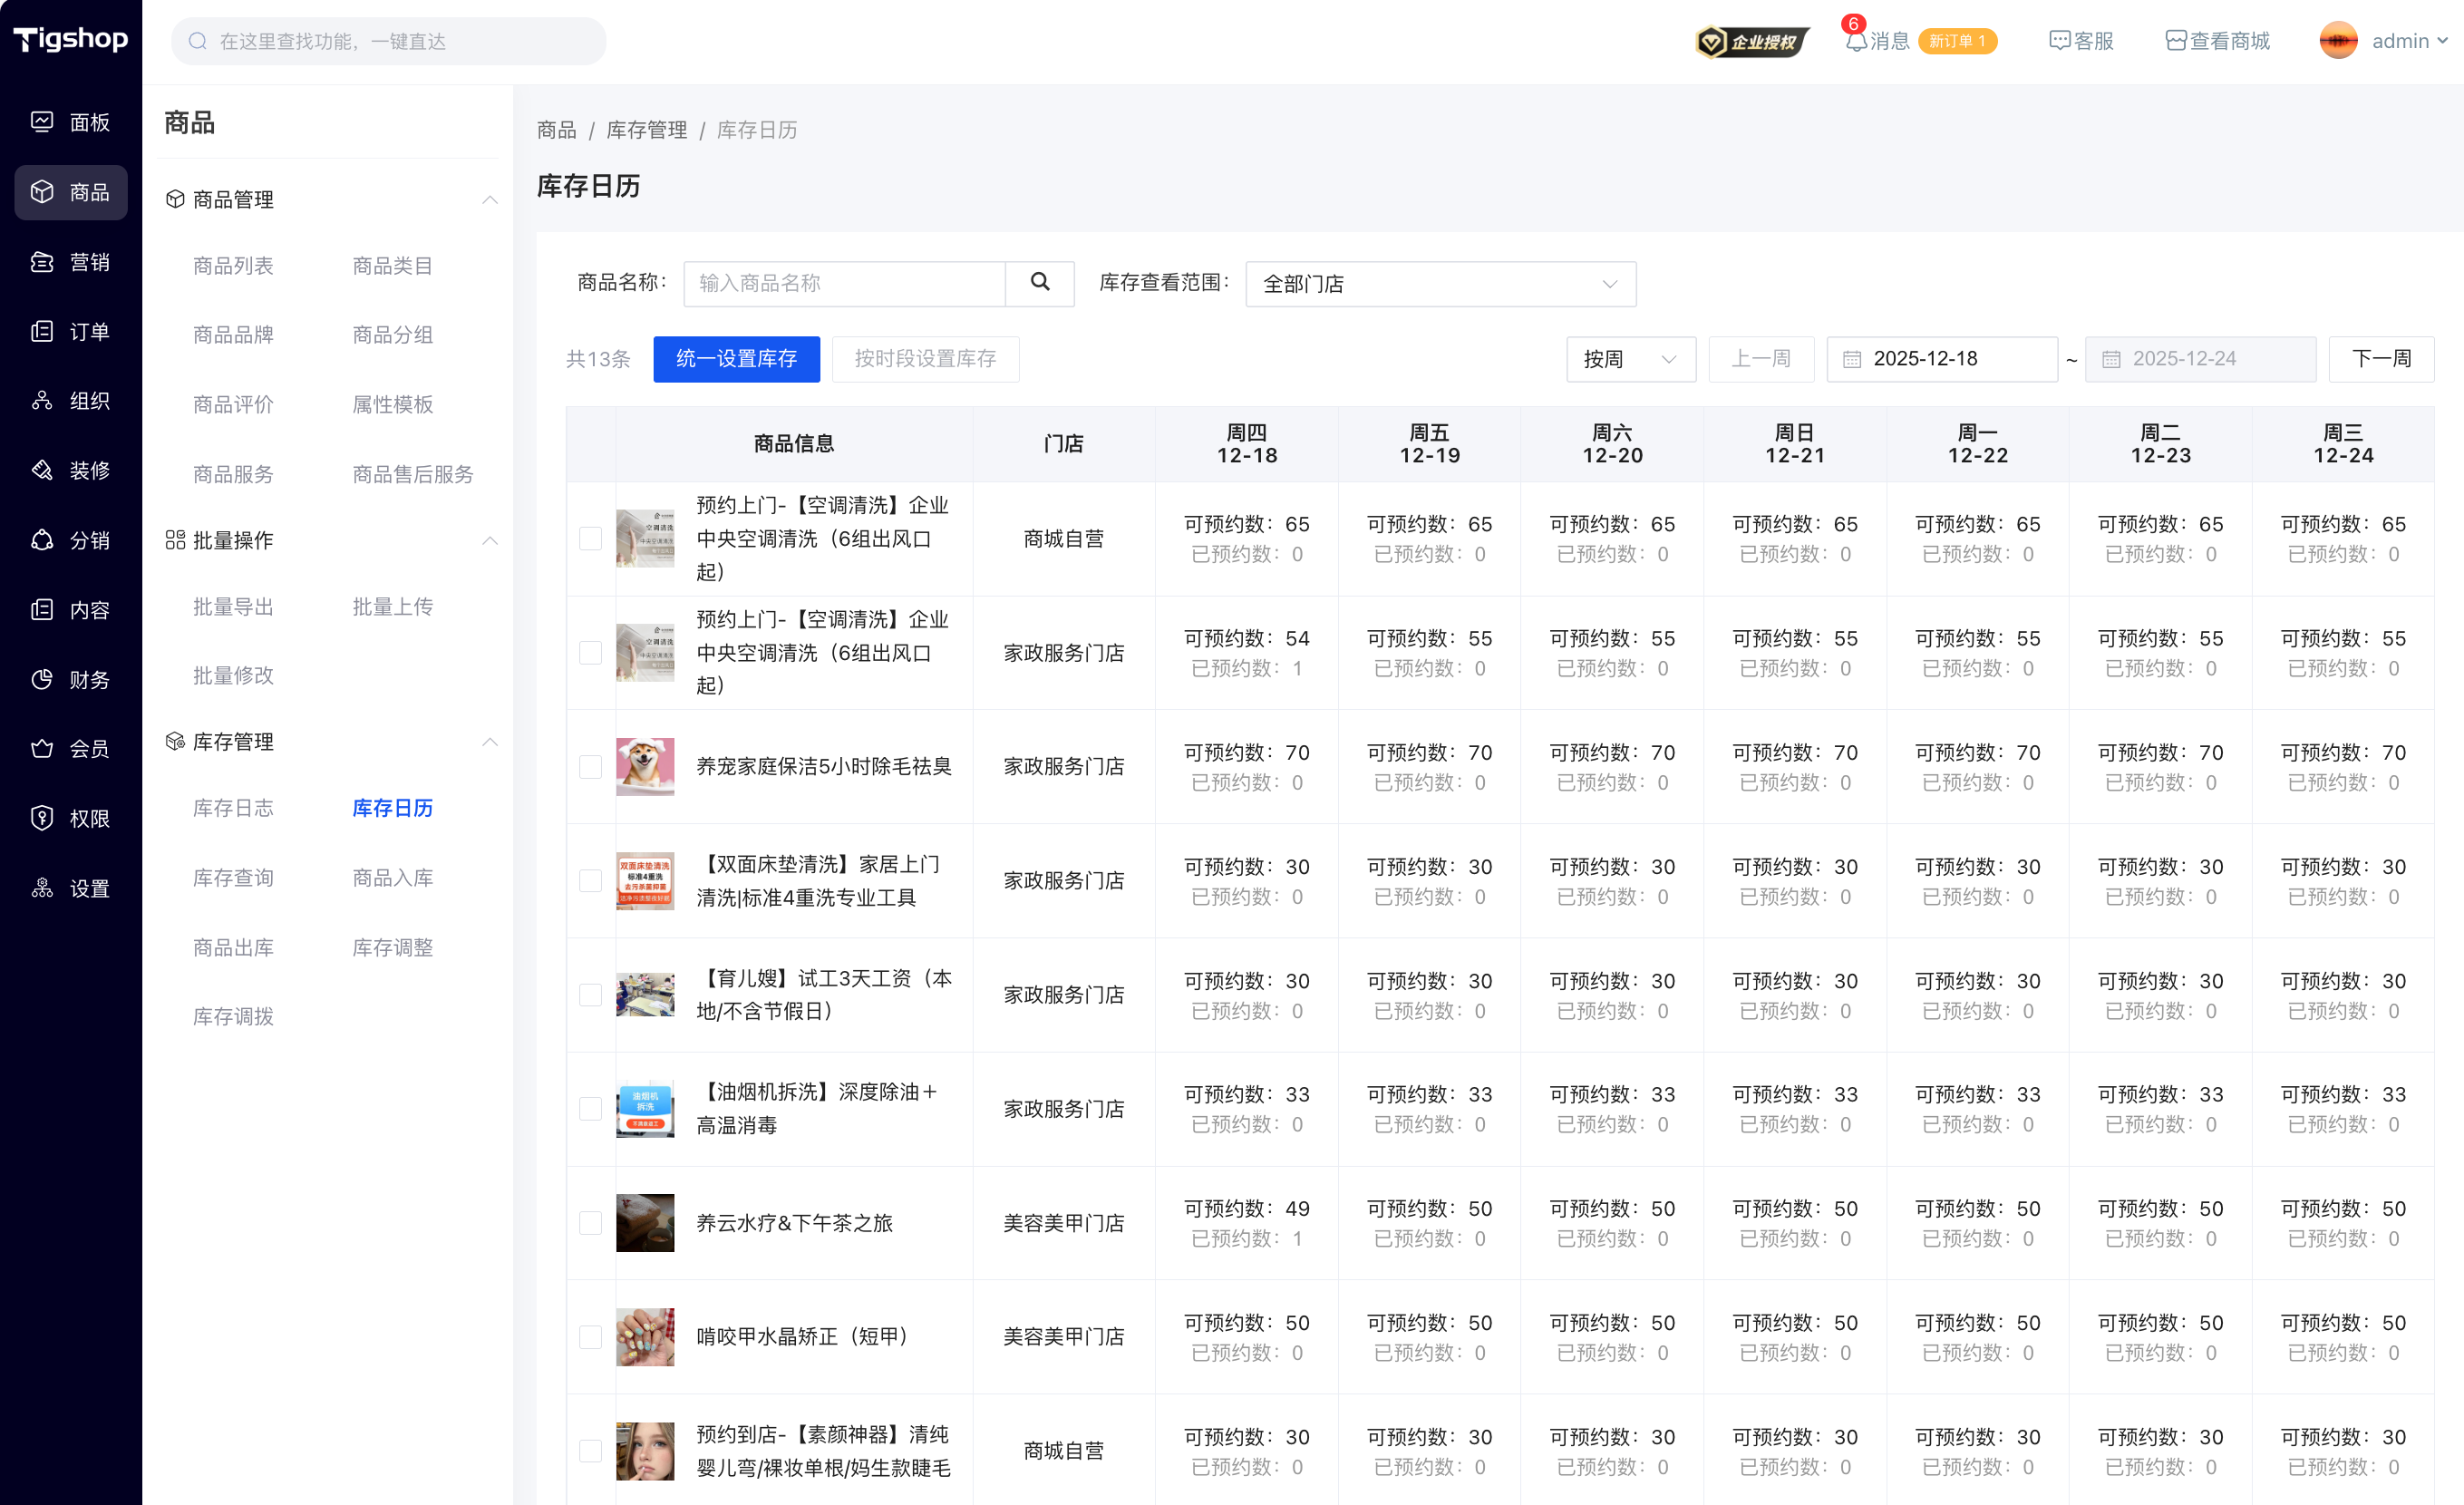Open the 全部门店 store range dropdown
Viewport: 2464px width, 1505px height.
click(1440, 284)
